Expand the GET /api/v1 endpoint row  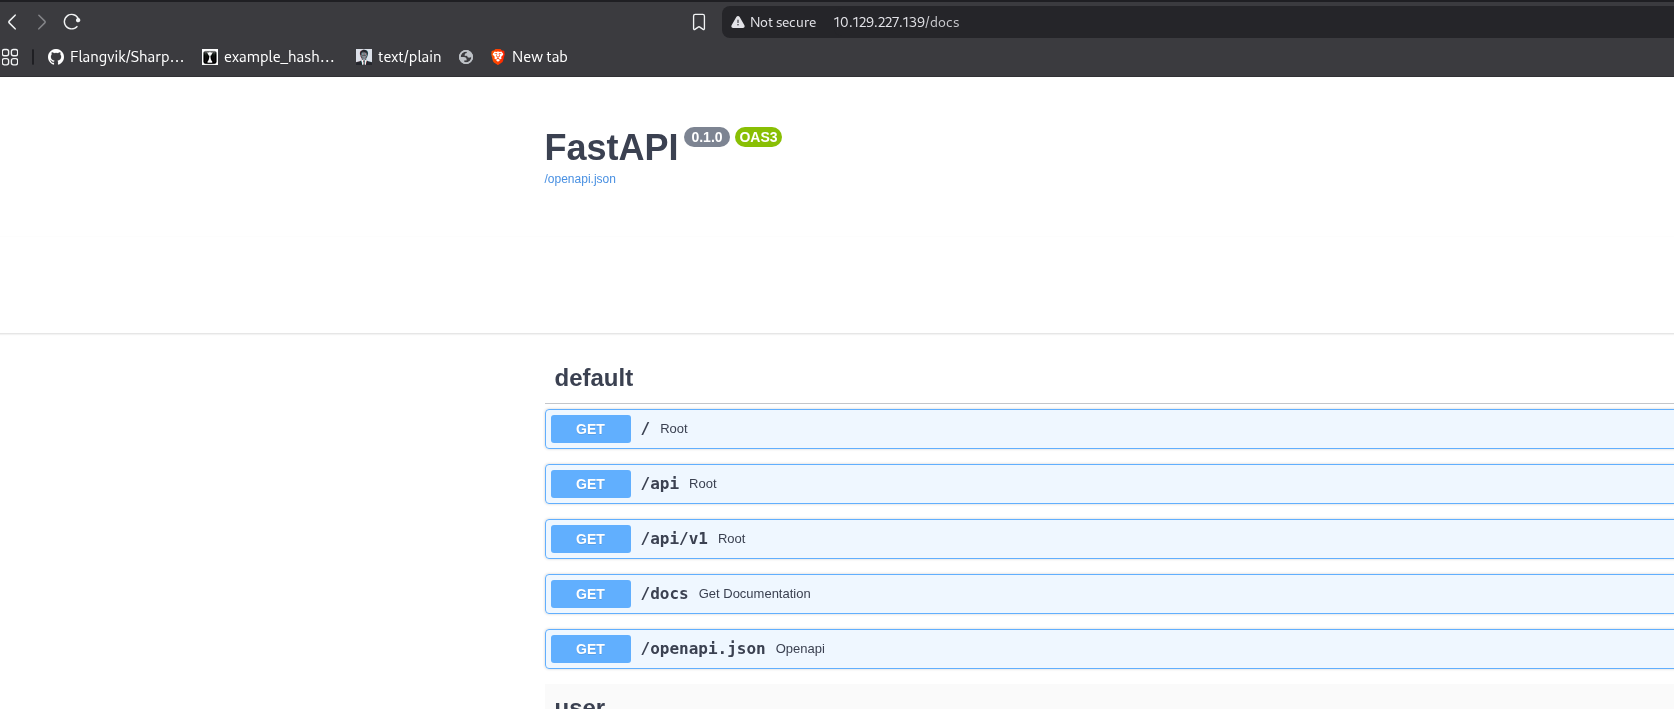(x=1109, y=539)
